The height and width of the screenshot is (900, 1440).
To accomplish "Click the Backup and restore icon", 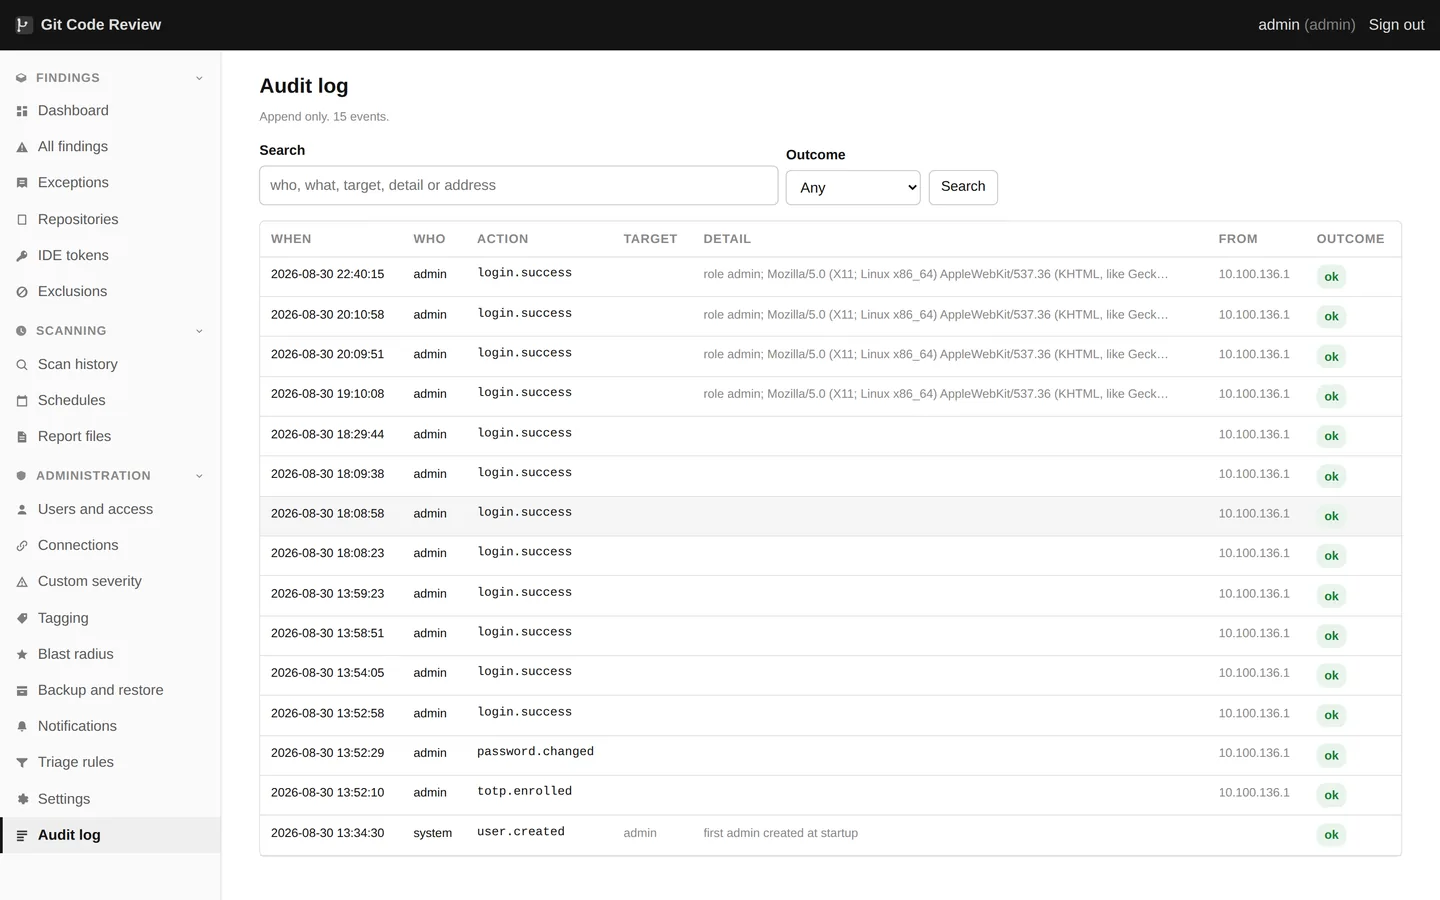I will click(22, 691).
